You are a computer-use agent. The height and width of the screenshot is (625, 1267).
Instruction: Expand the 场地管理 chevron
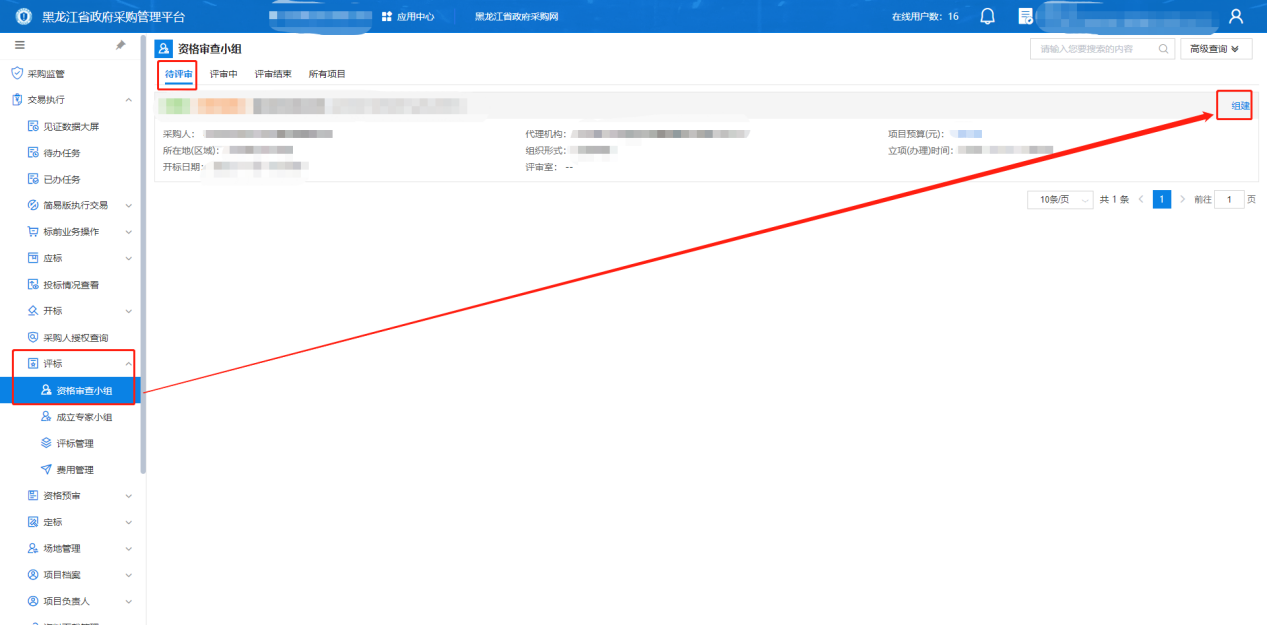coord(128,548)
